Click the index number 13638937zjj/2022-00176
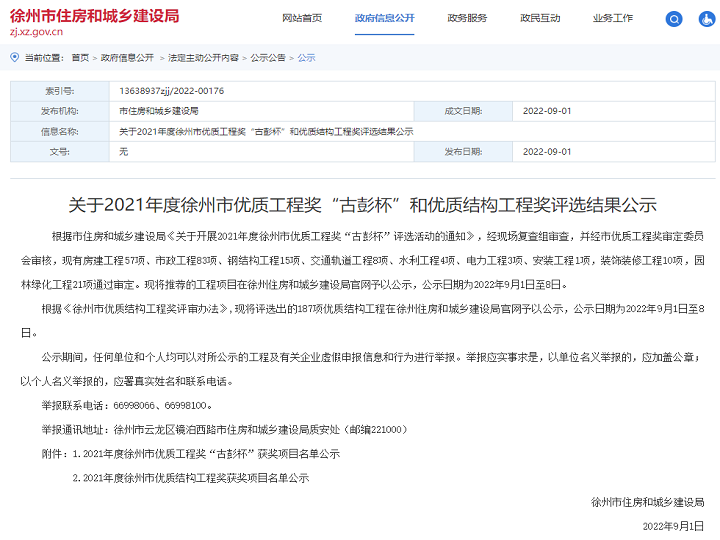 171,91
